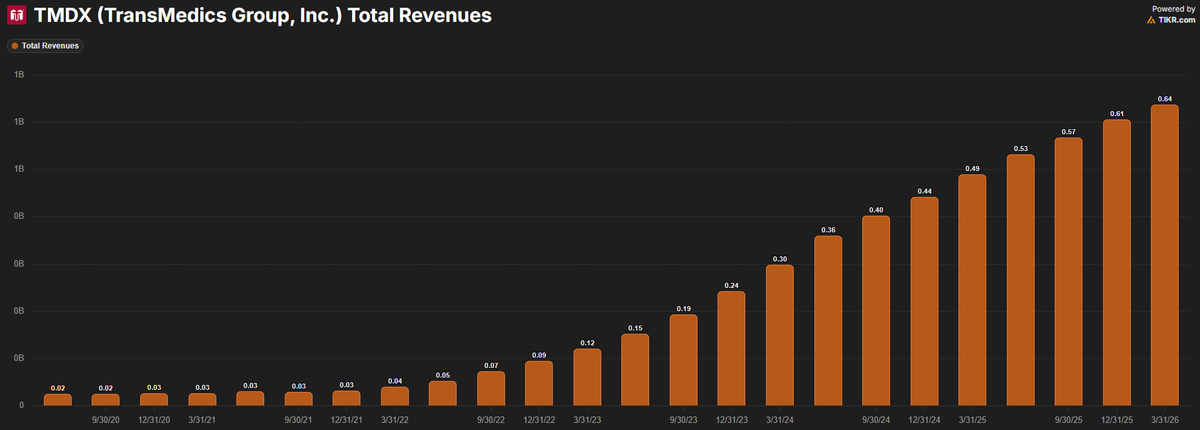1200x430 pixels.
Task: Click the 0.61 data label
Action: [1117, 114]
